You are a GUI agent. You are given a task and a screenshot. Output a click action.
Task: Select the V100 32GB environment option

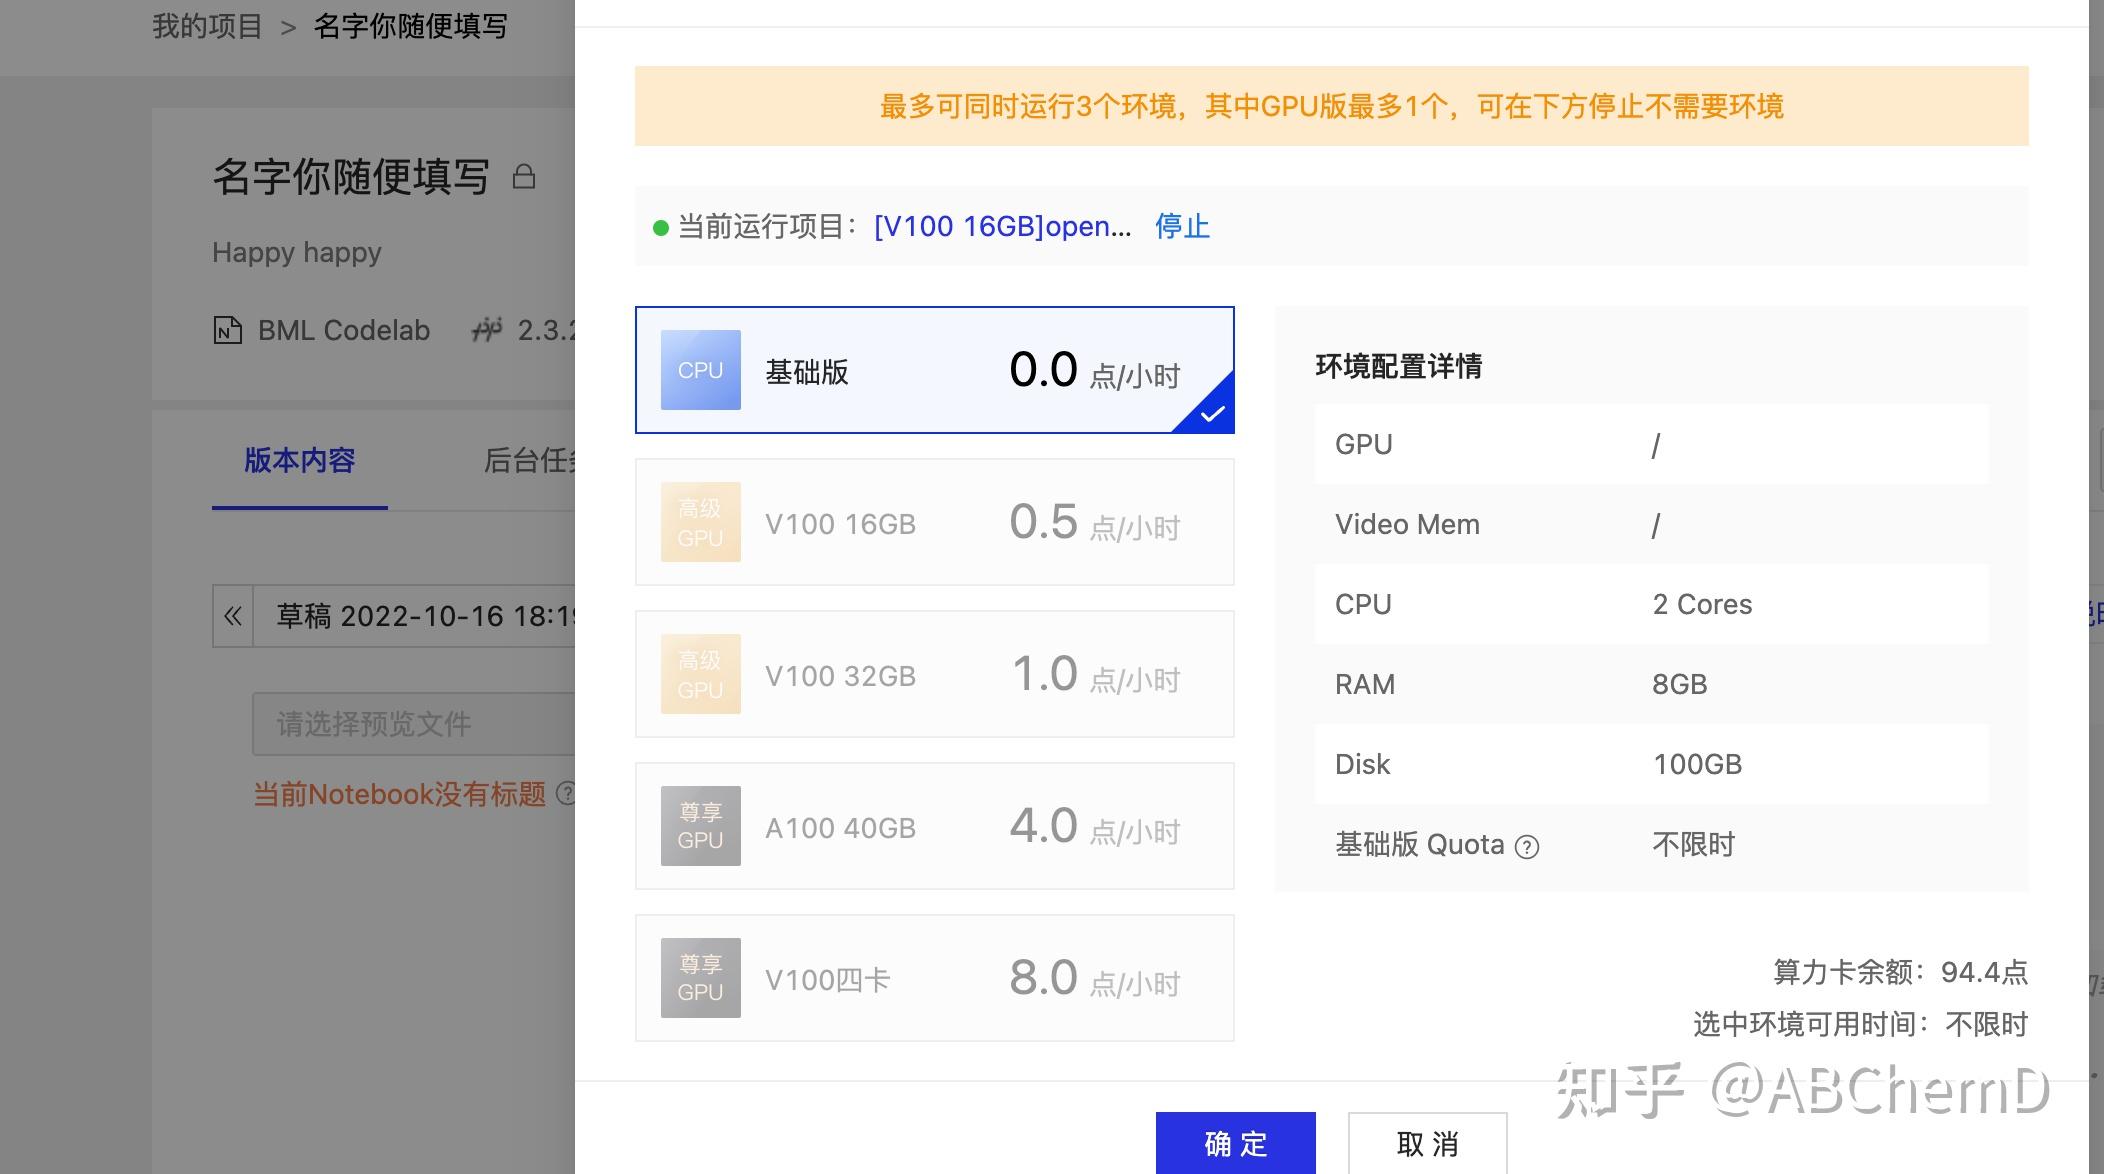click(934, 673)
